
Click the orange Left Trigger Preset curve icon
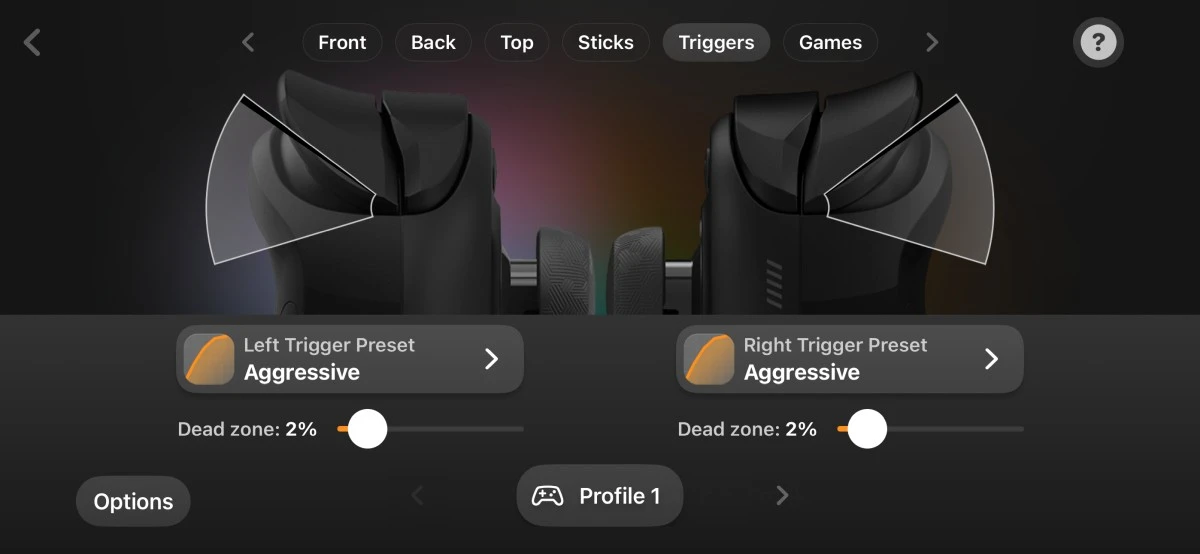(209, 359)
